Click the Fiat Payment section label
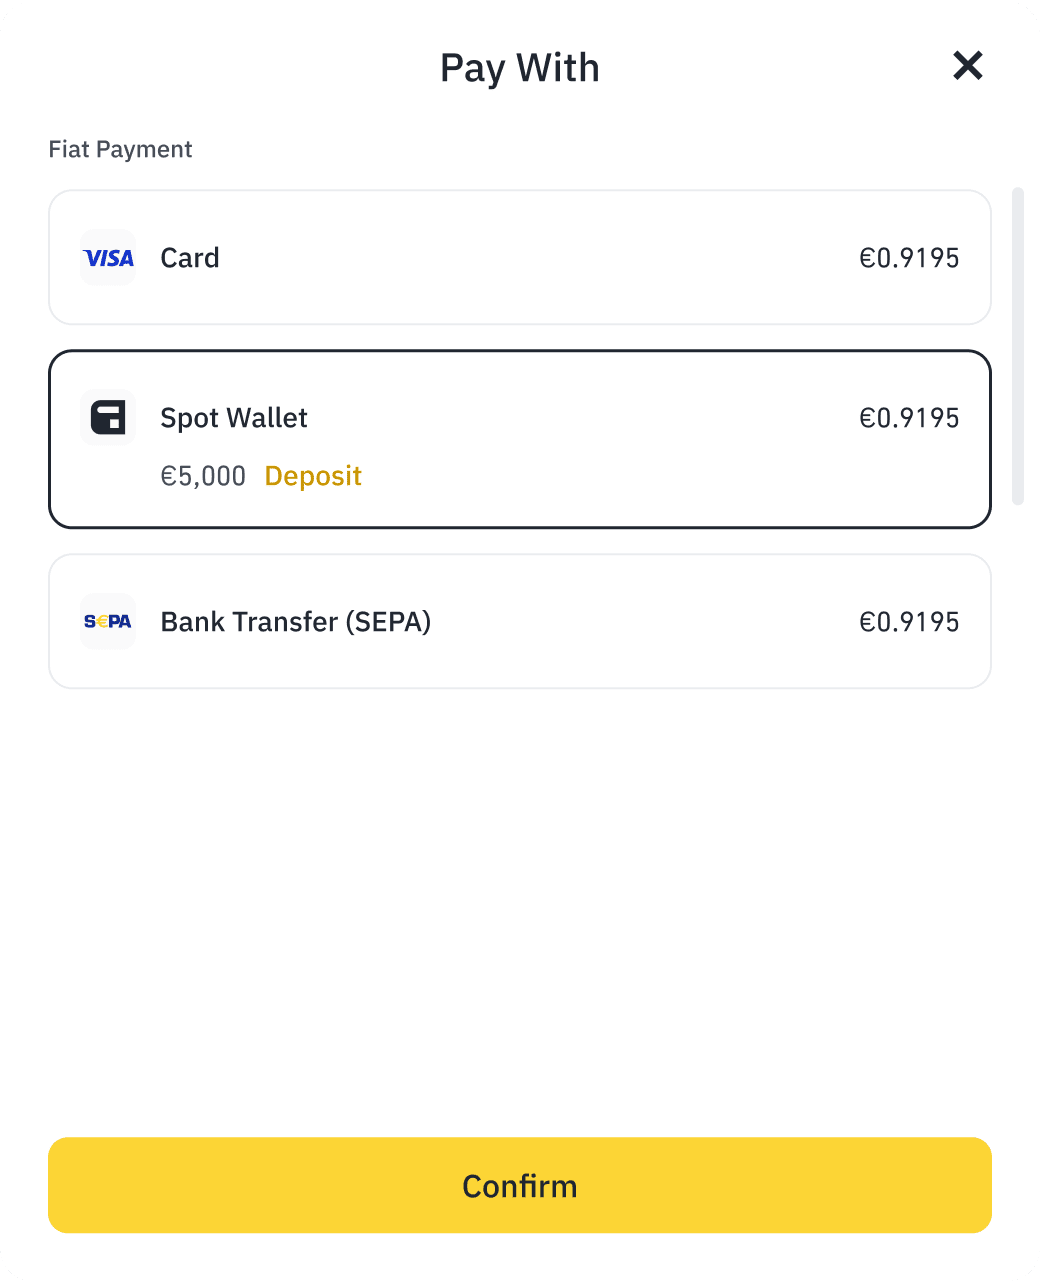Image resolution: width=1040 pixels, height=1281 pixels. pos(121,150)
